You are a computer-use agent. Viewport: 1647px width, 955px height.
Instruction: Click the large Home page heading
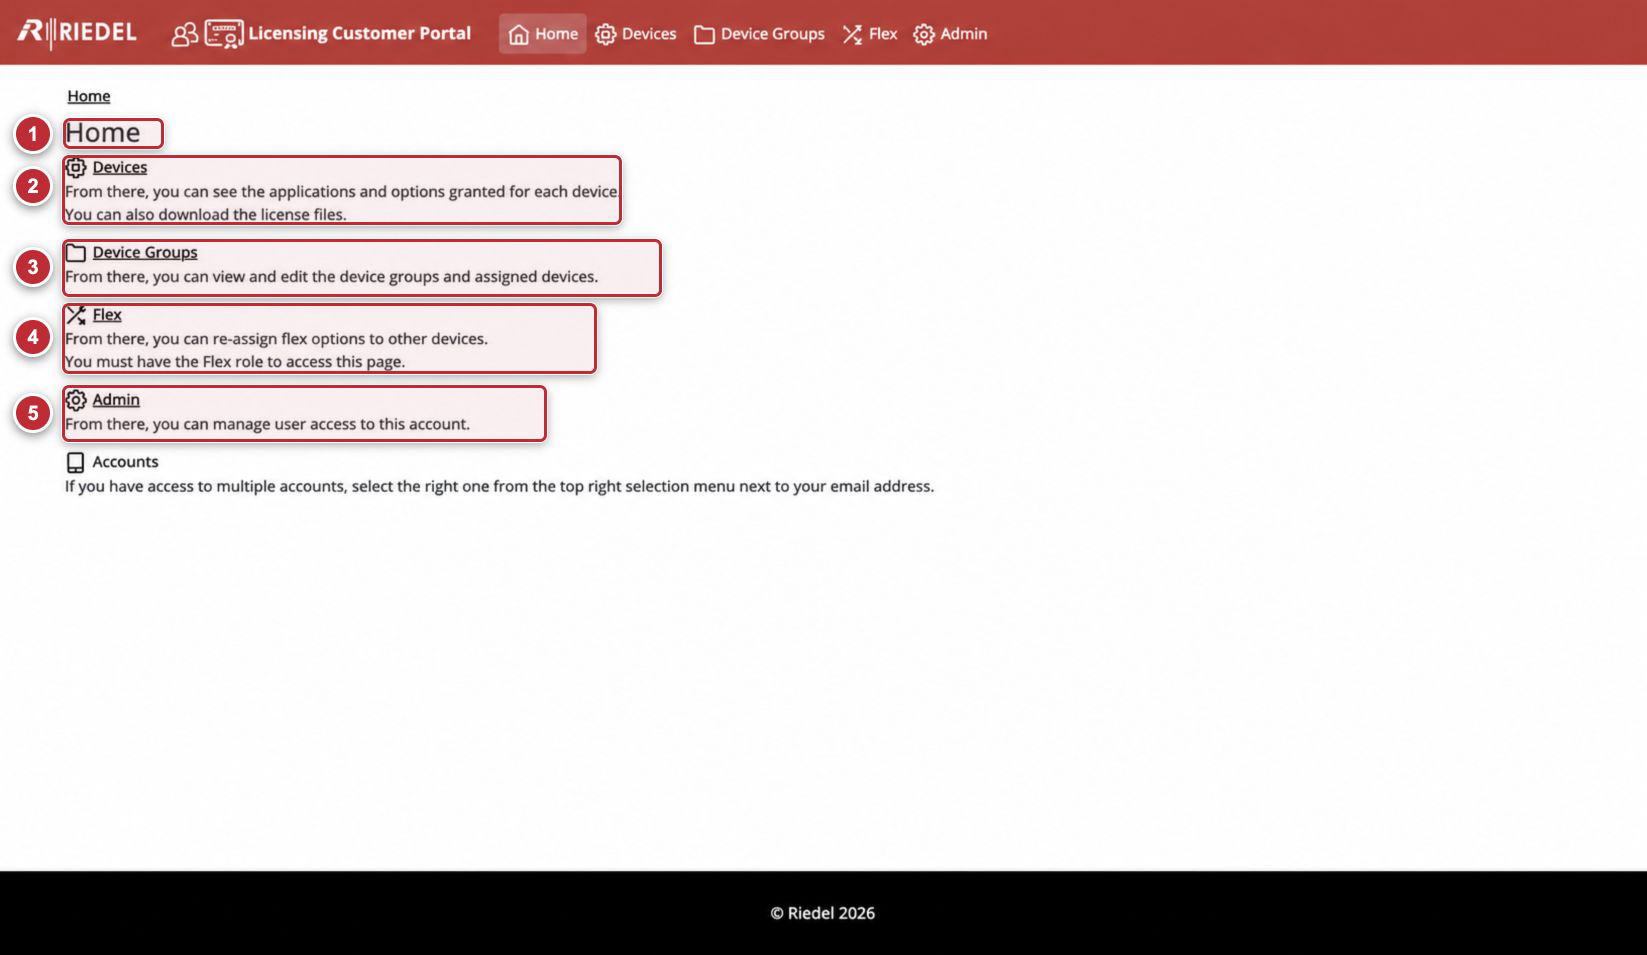click(103, 133)
